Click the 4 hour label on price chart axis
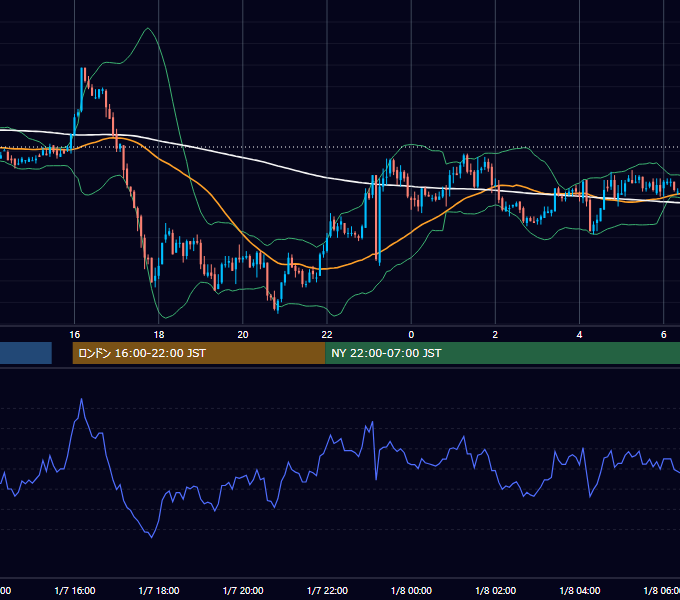The width and height of the screenshot is (680, 600). click(x=579, y=334)
